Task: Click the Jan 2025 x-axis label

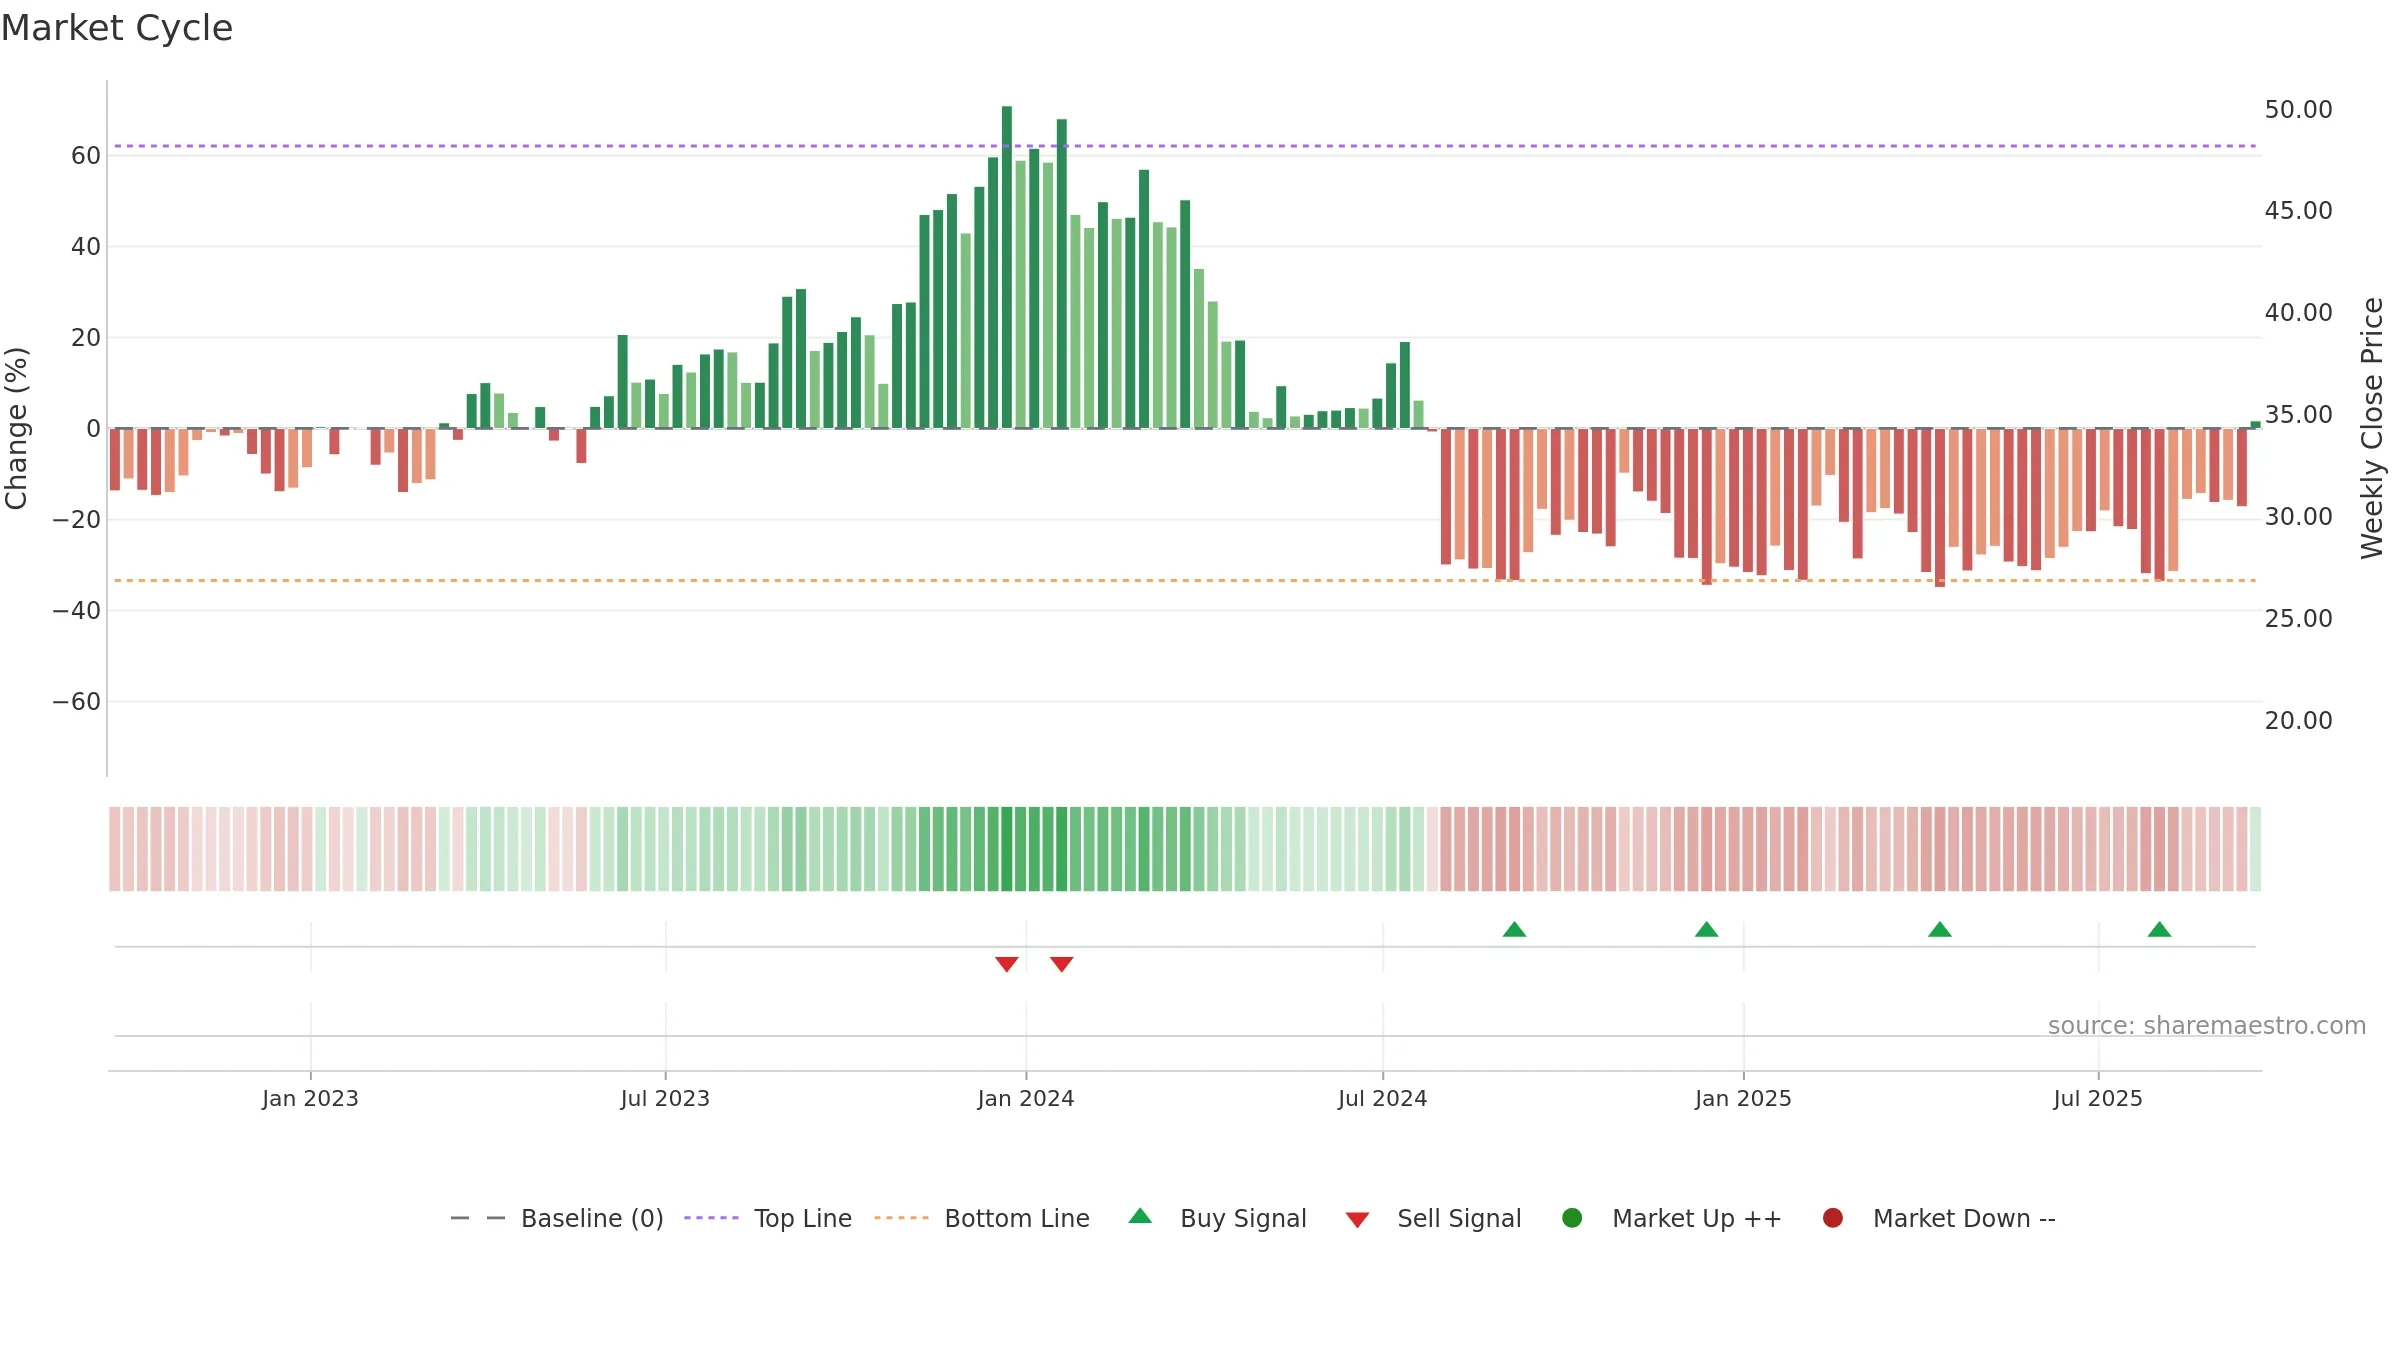Action: tap(1743, 1098)
